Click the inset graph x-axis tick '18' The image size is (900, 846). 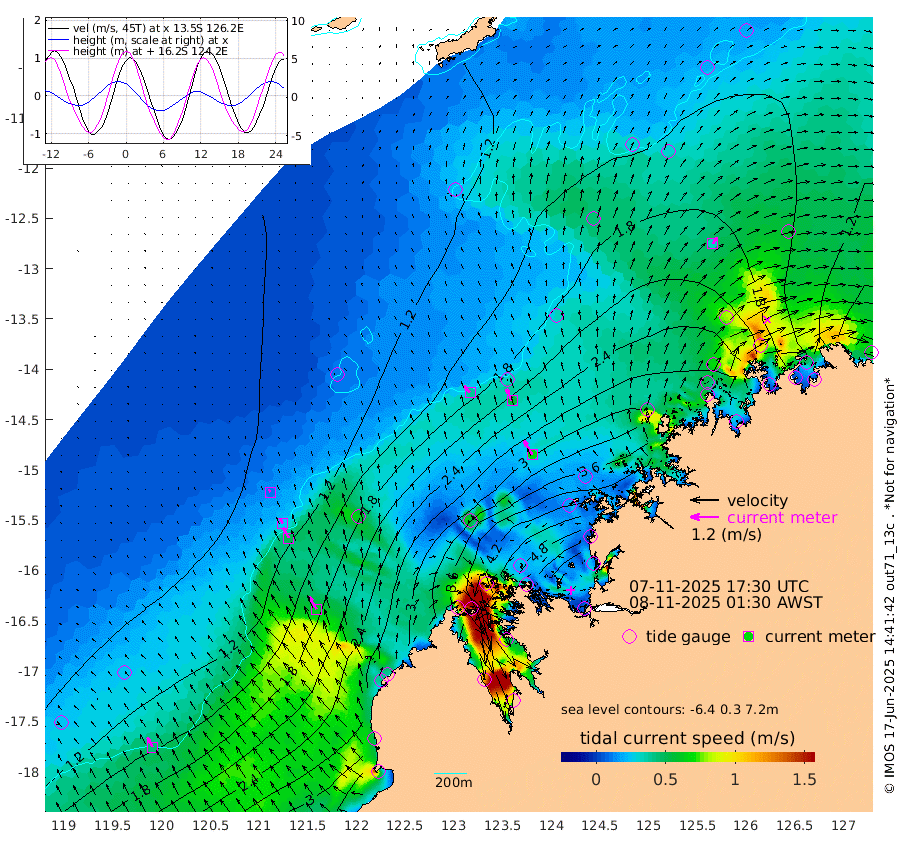tap(238, 154)
